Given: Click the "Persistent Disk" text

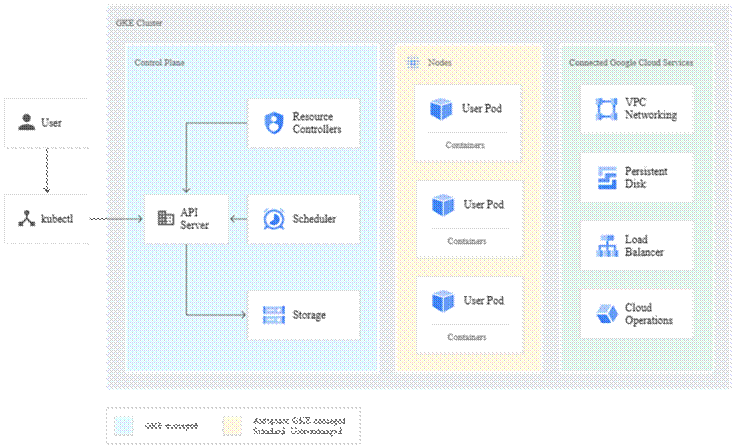Looking at the screenshot, I should point(646,178).
